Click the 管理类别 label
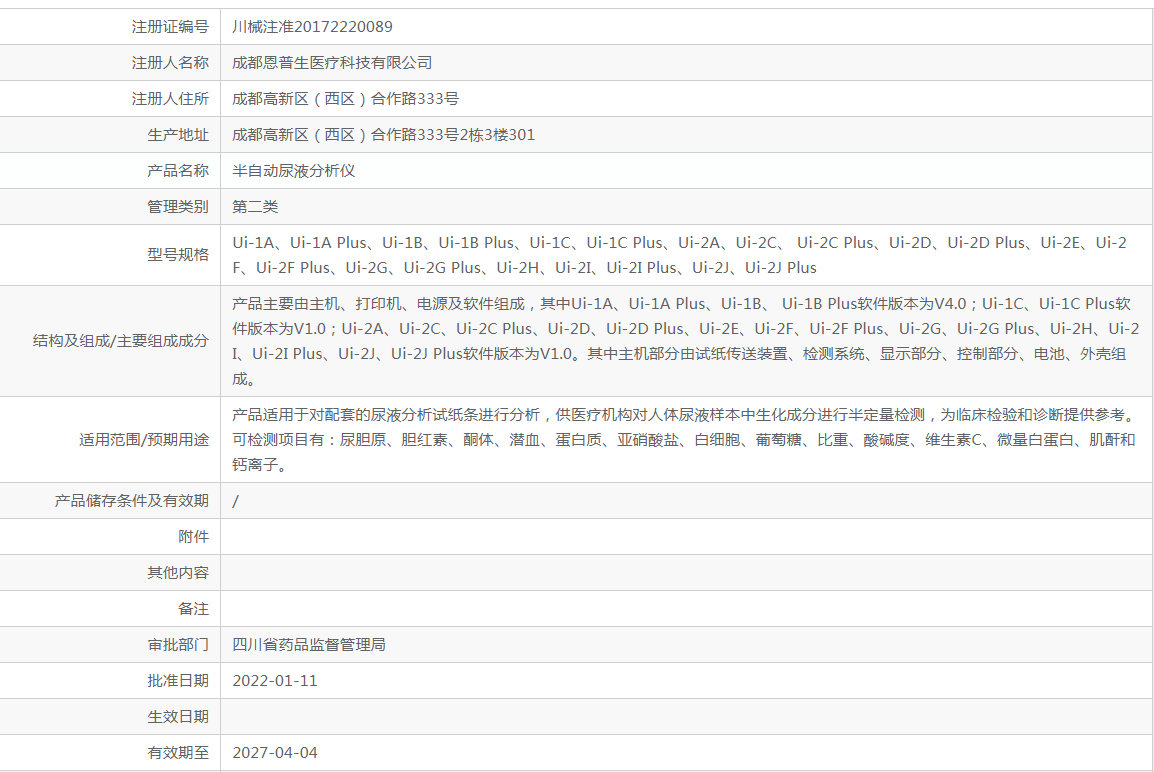This screenshot has width=1154, height=772. 178,207
